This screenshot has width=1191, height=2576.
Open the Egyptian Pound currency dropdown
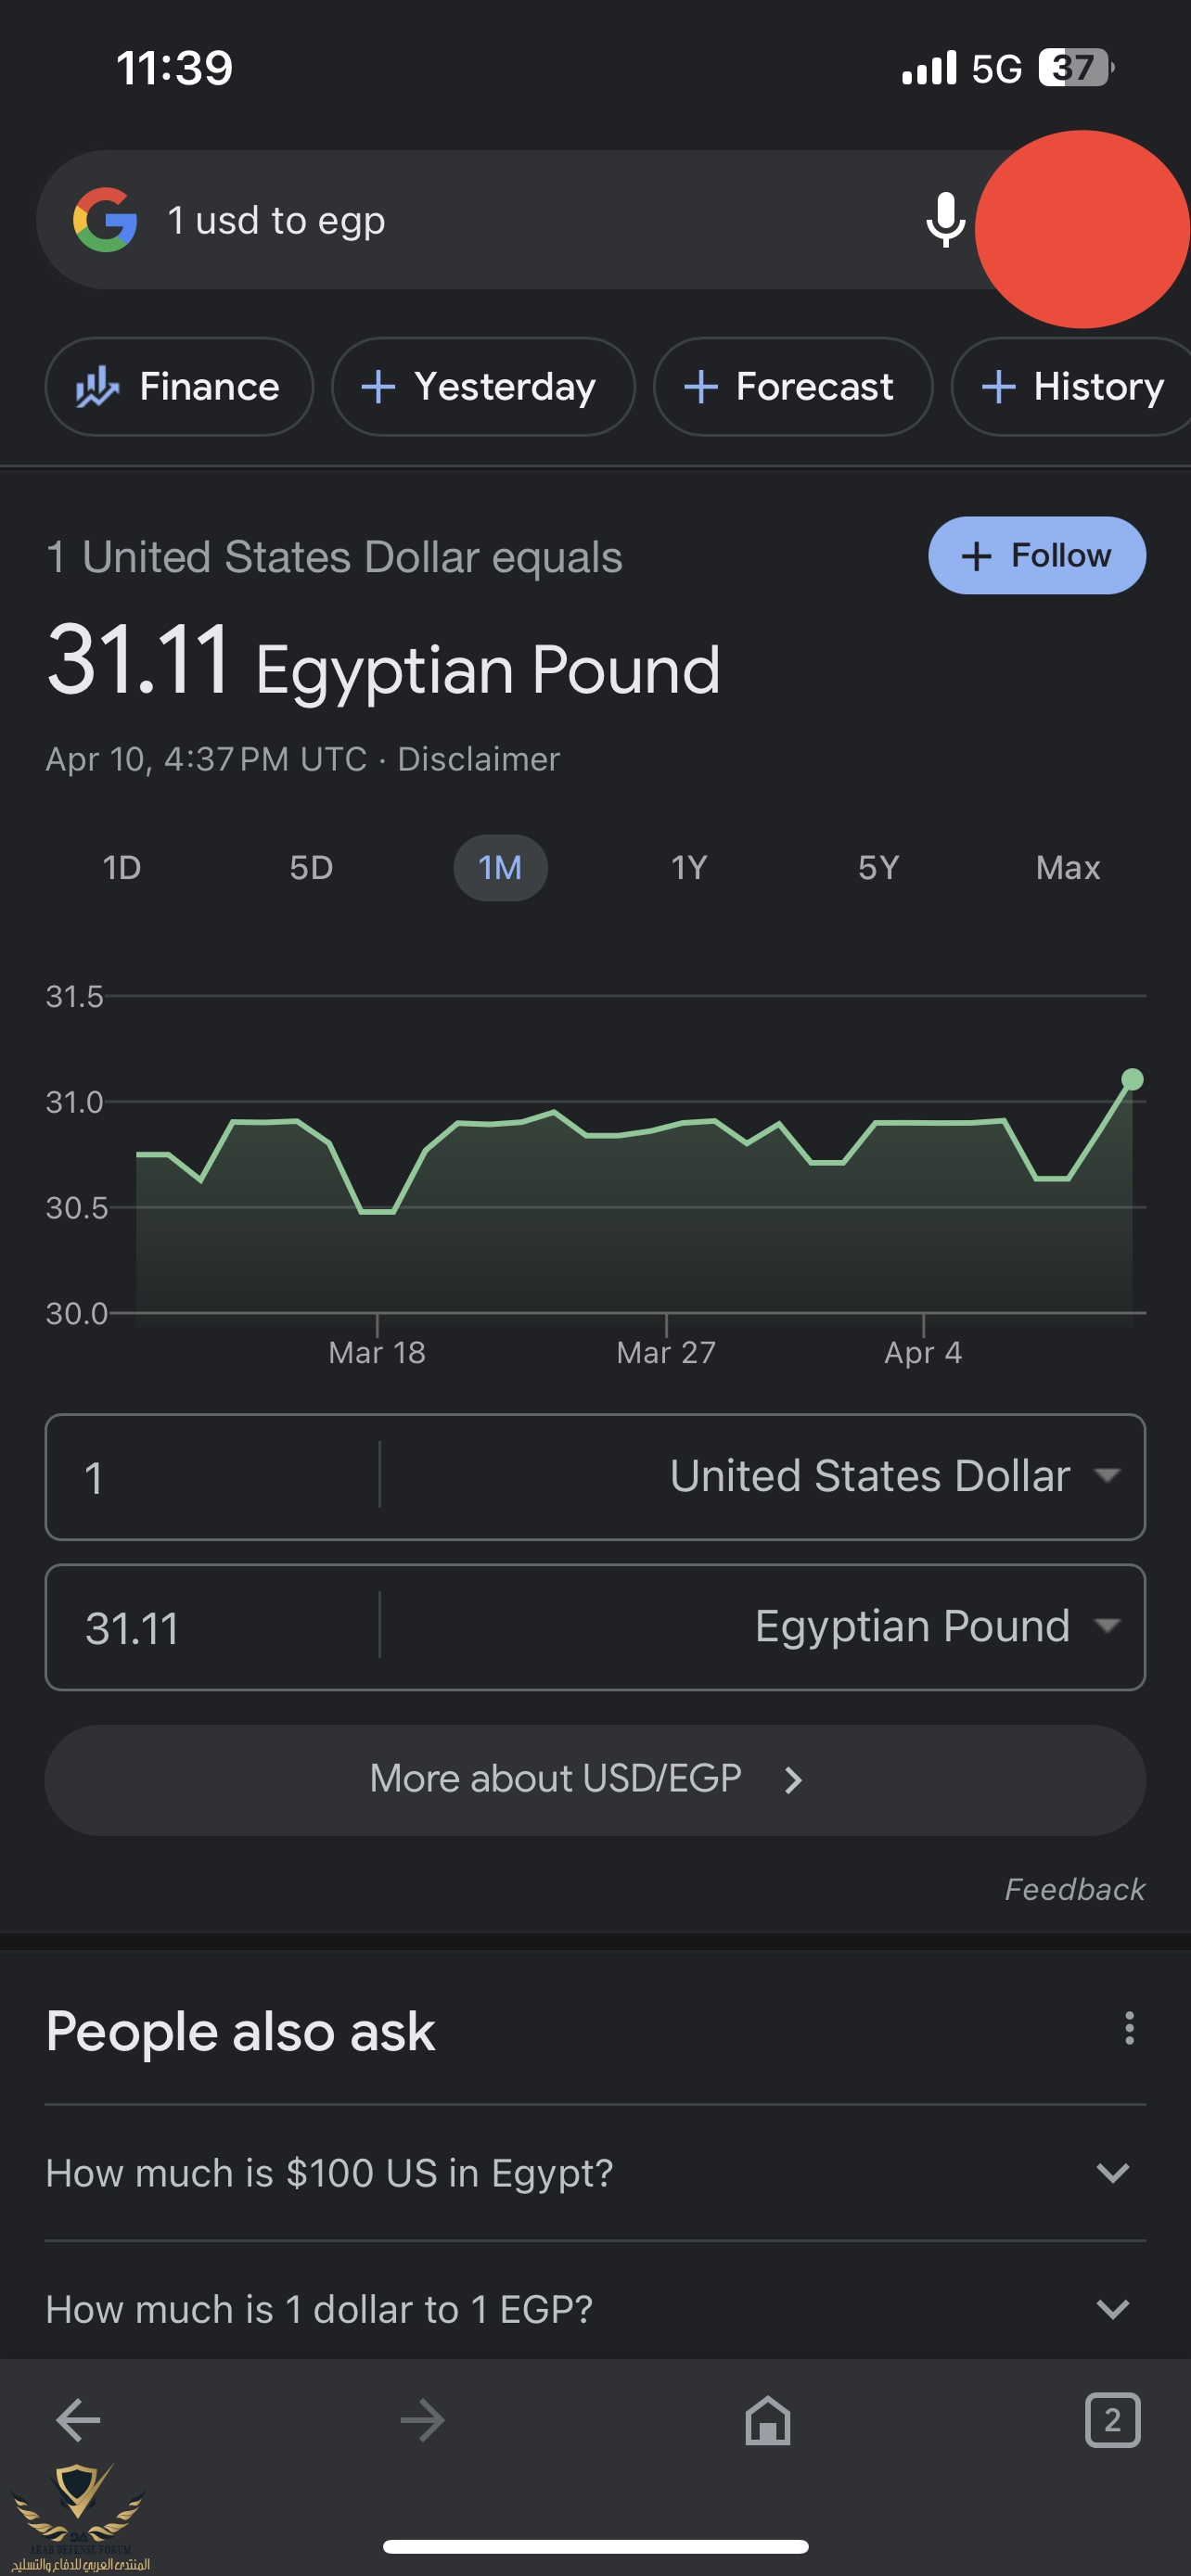pyautogui.click(x=935, y=1627)
